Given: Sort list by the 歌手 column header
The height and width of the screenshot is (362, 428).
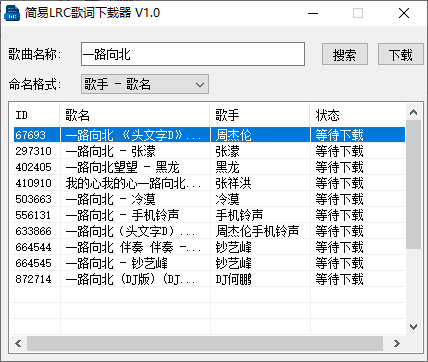Looking at the screenshot, I should click(x=260, y=115).
